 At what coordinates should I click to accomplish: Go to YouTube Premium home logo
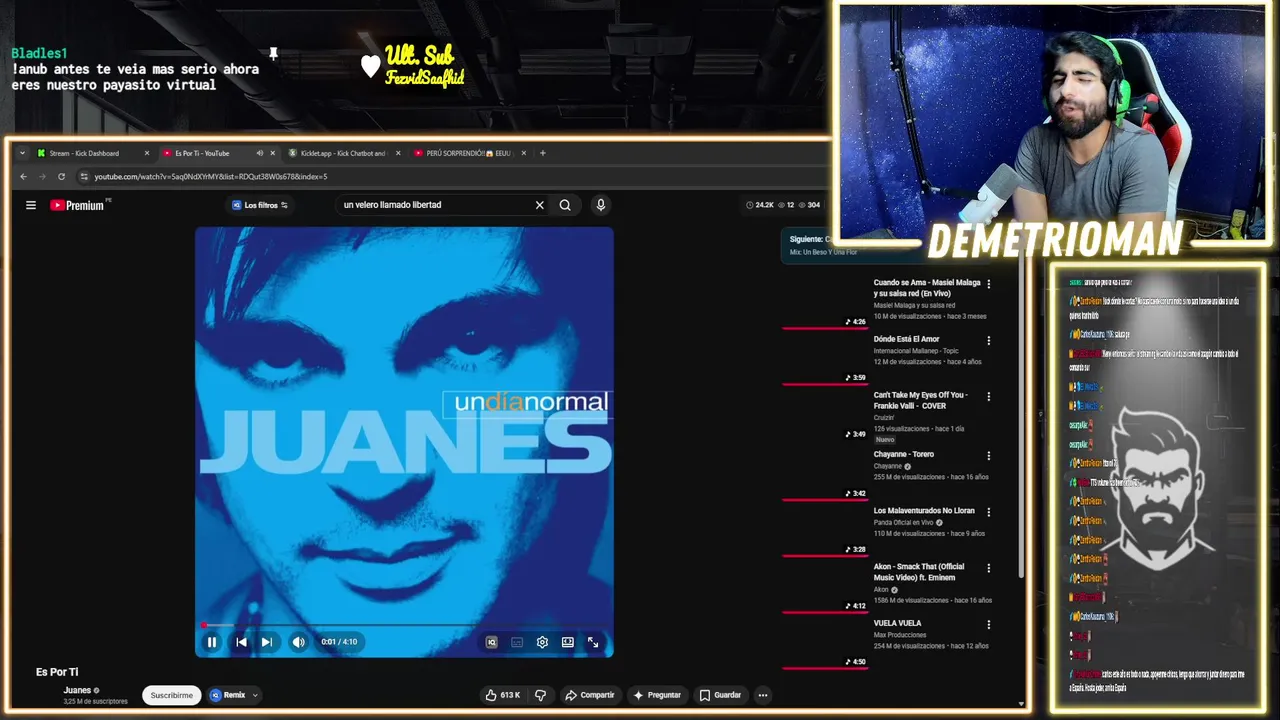[78, 205]
